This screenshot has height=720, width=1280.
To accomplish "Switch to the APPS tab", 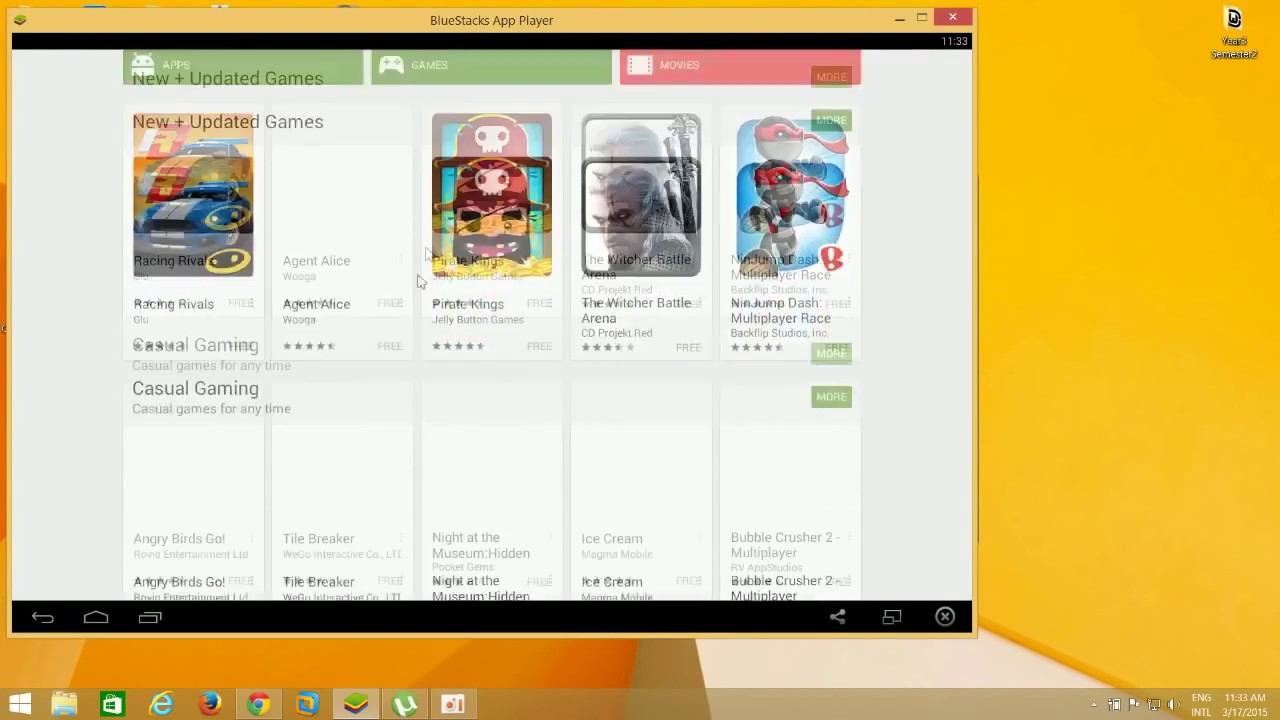I will [x=243, y=65].
